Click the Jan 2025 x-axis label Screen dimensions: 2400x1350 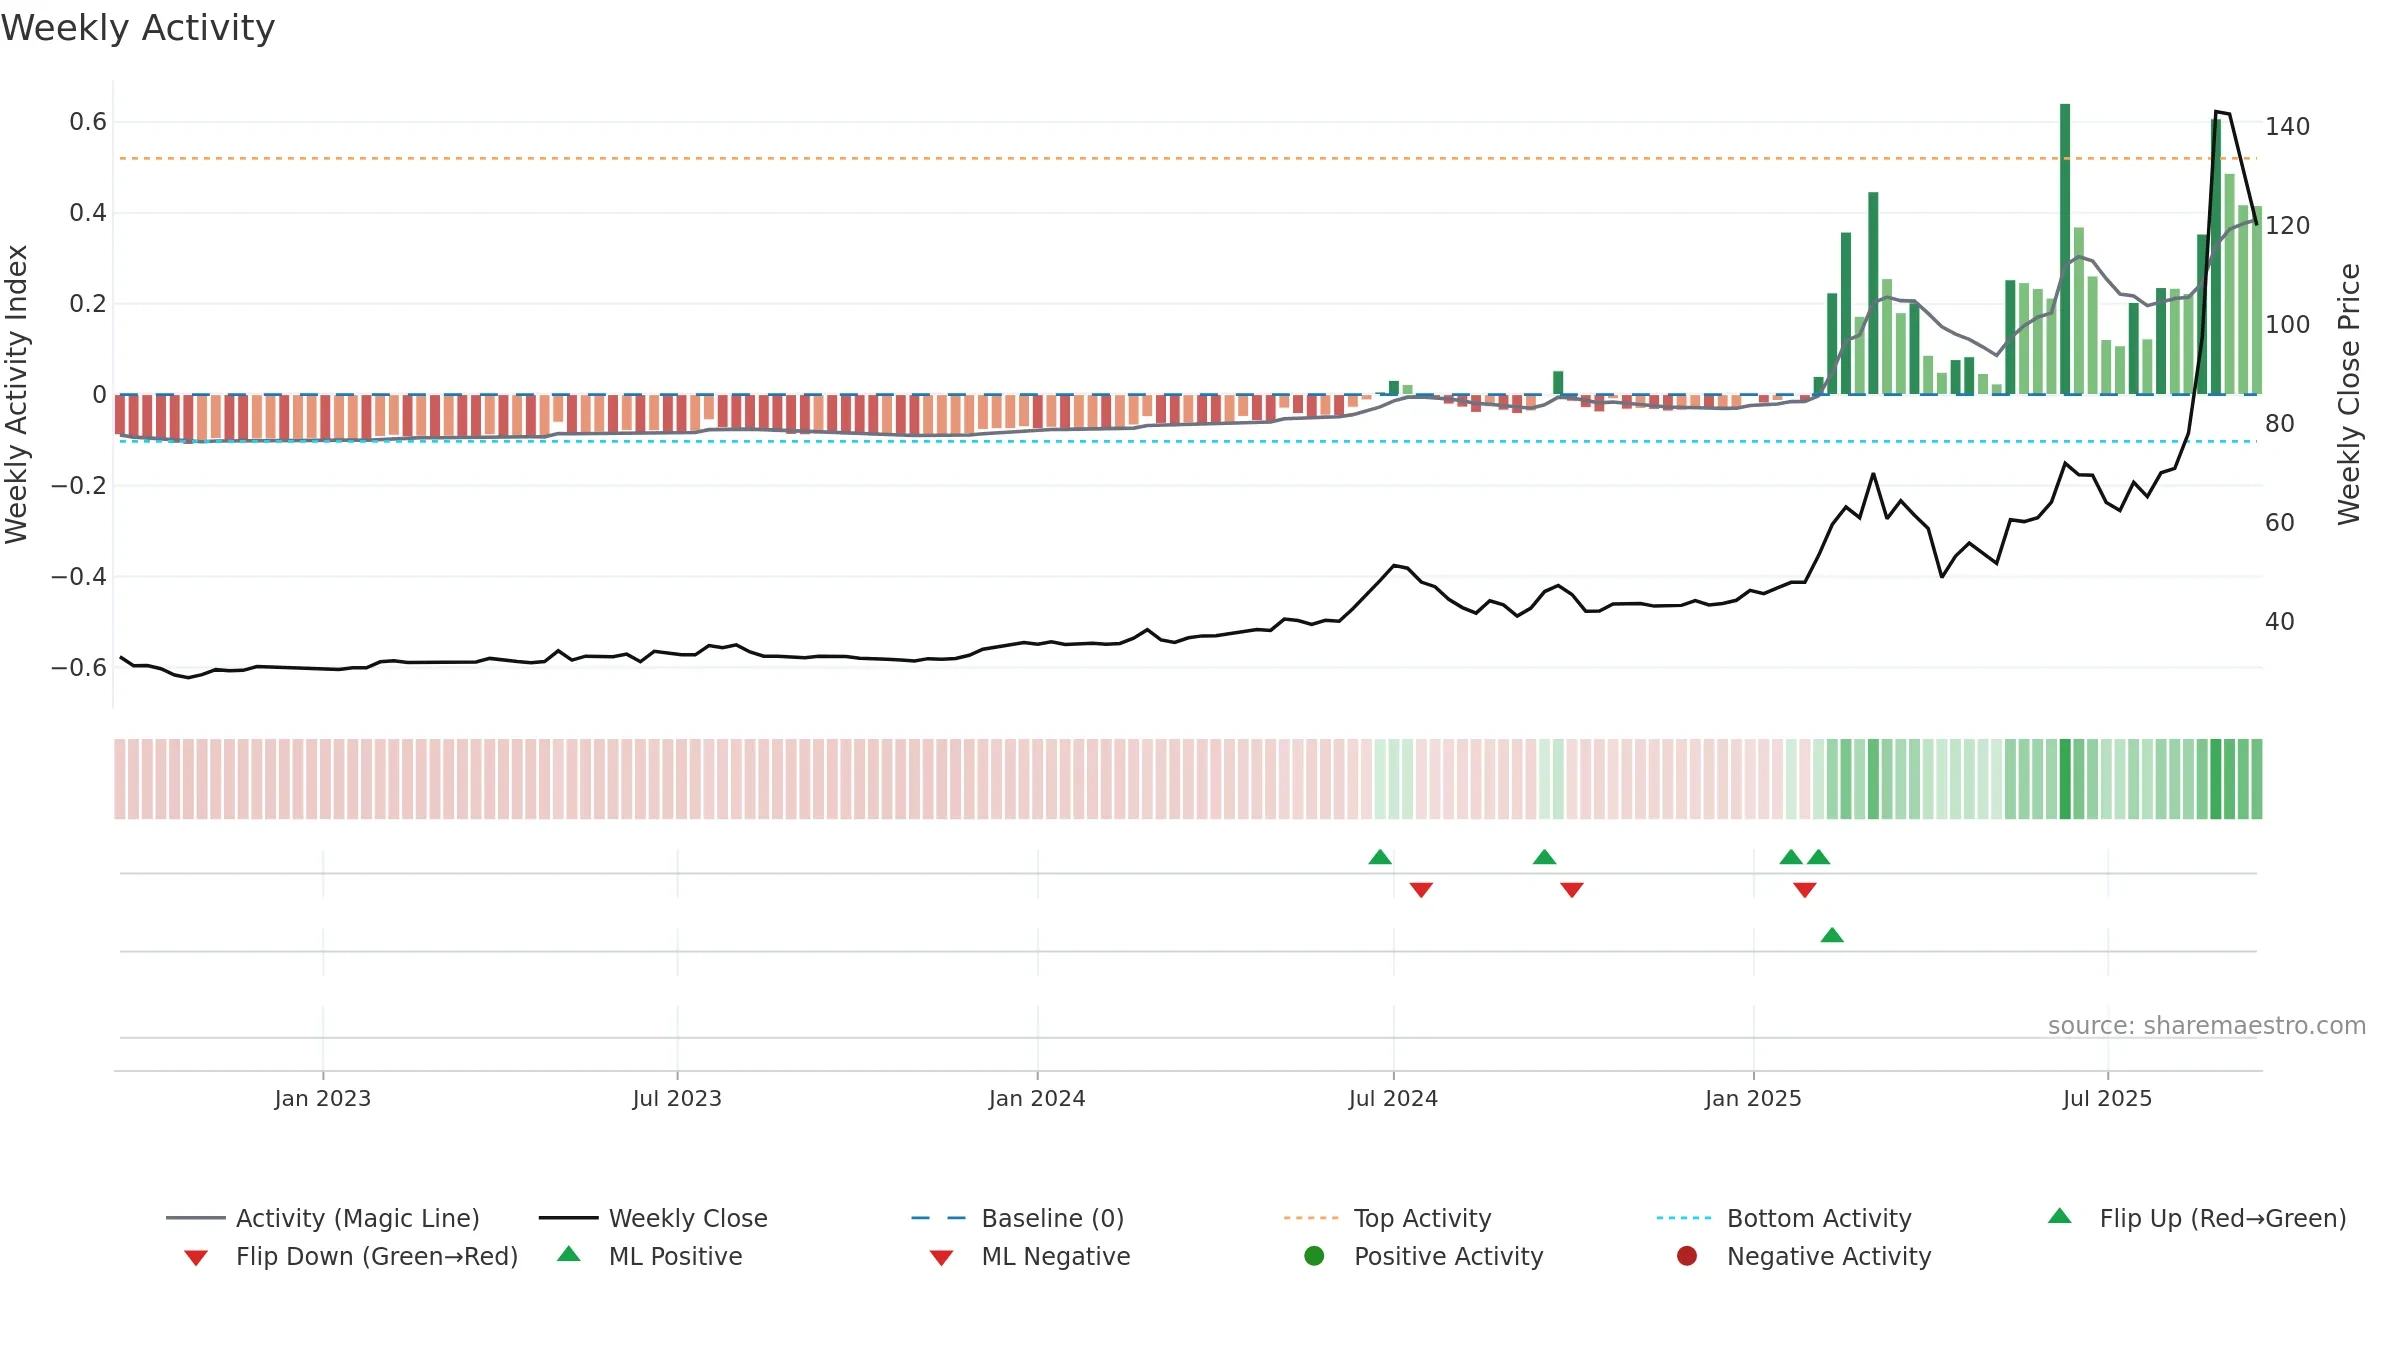pos(1753,1098)
